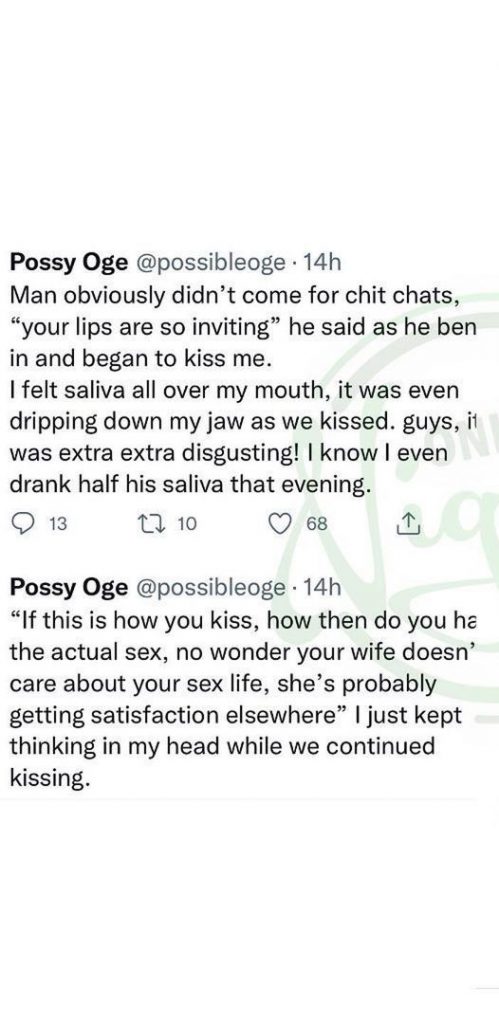Open the share upload arrow icon

point(406,522)
